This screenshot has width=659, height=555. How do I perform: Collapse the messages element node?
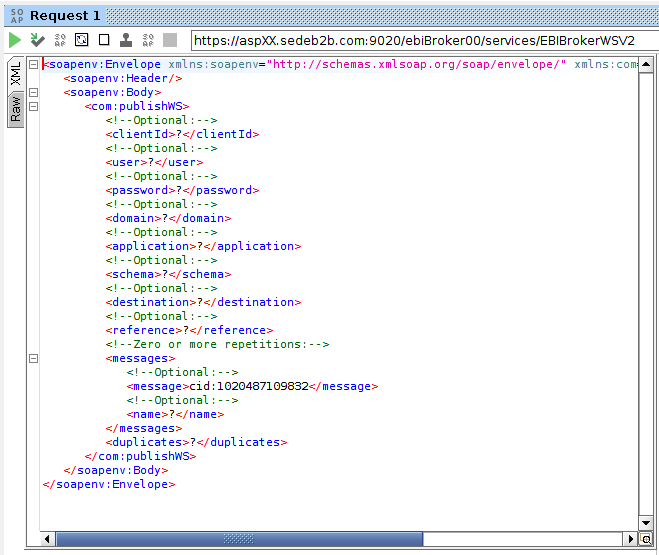tap(34, 358)
